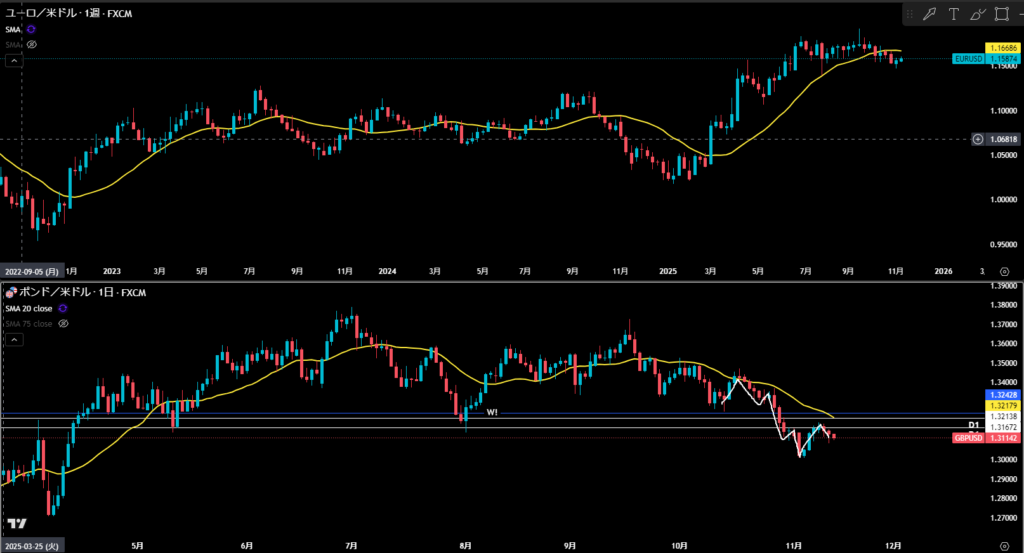The width and height of the screenshot is (1024, 553).
Task: Select the brush tool in drawing toolbar
Action: point(977,14)
